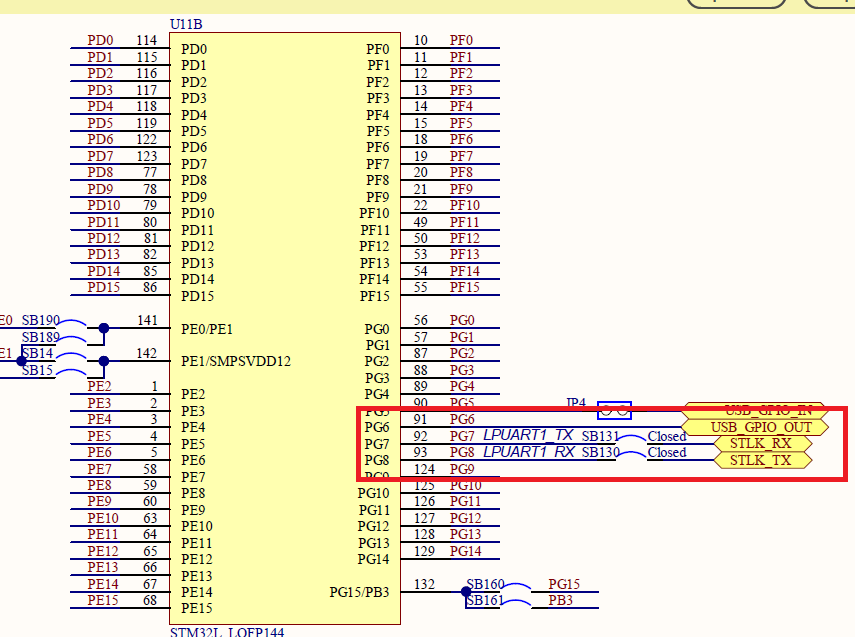Click pin number 129 for PG14
Screen dimensions: 855x637
tap(424, 551)
